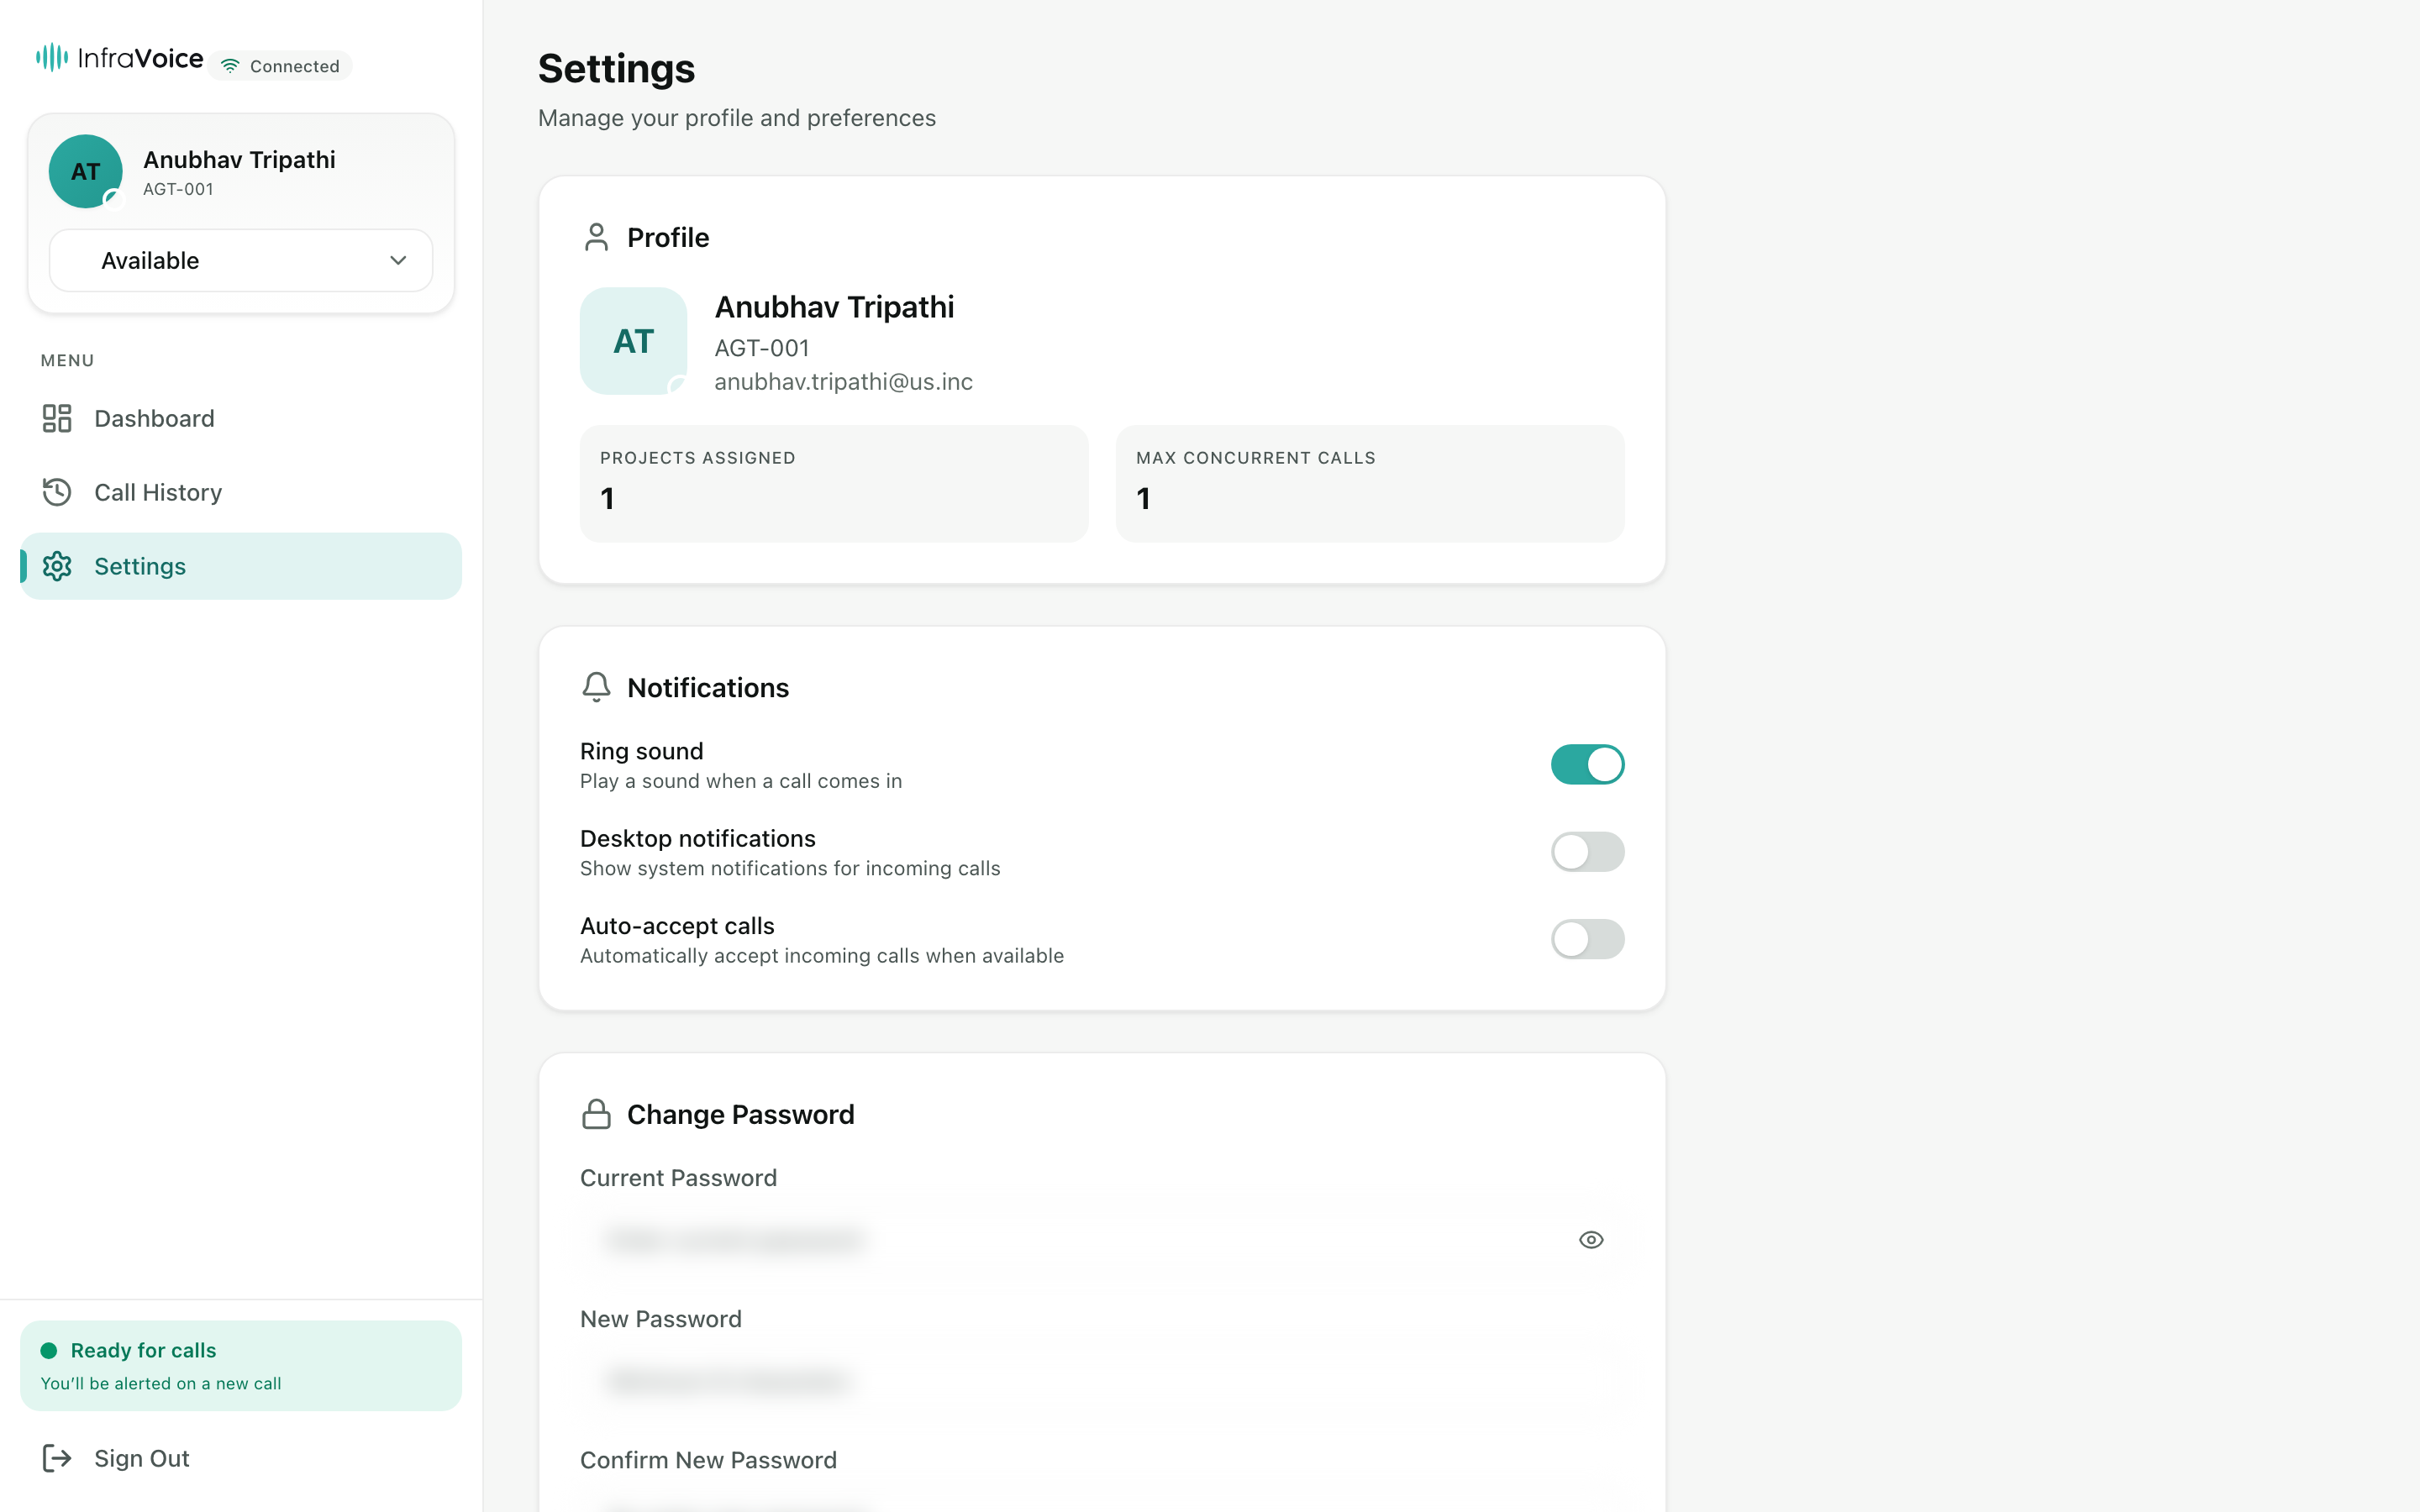Click the large AT profile avatar
This screenshot has height=1512, width=2420.
[x=633, y=341]
